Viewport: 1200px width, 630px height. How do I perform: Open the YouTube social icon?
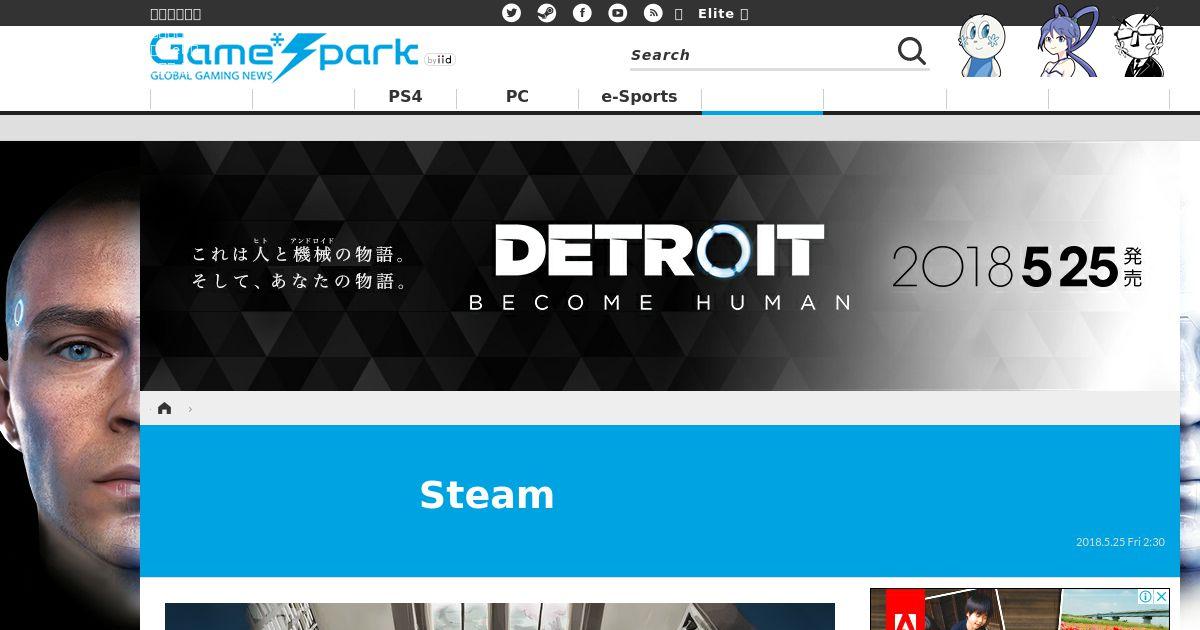click(x=618, y=13)
